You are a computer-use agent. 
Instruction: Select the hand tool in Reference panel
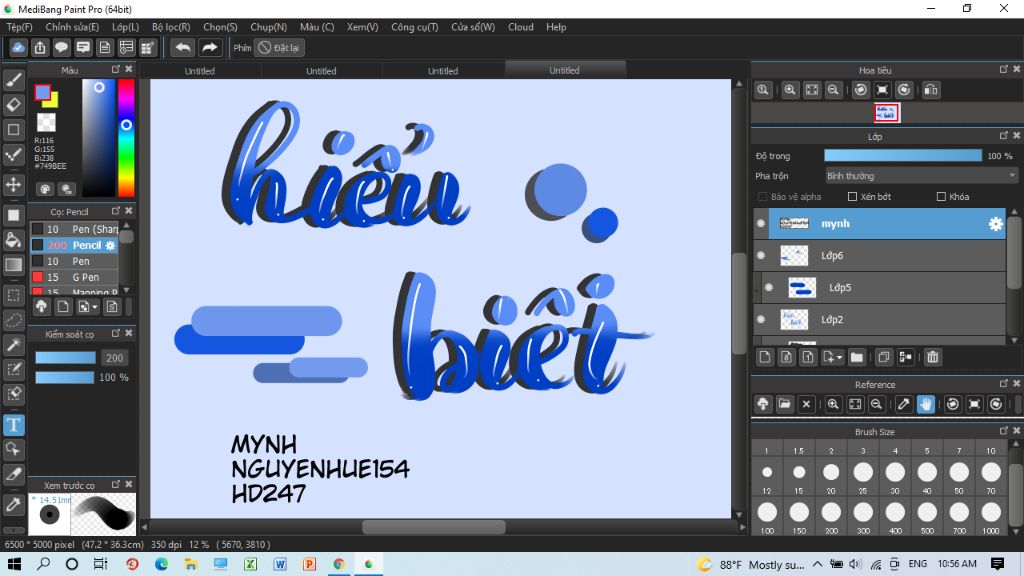point(925,404)
